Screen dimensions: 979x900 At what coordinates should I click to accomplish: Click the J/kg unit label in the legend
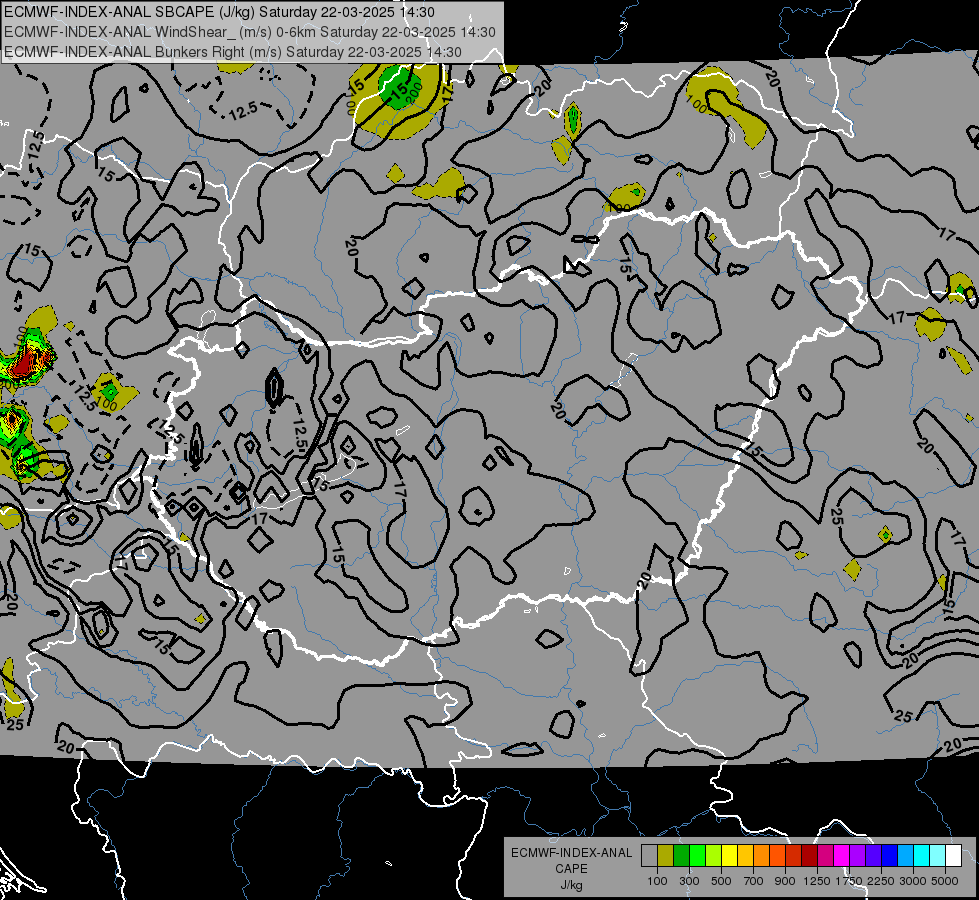[572, 885]
